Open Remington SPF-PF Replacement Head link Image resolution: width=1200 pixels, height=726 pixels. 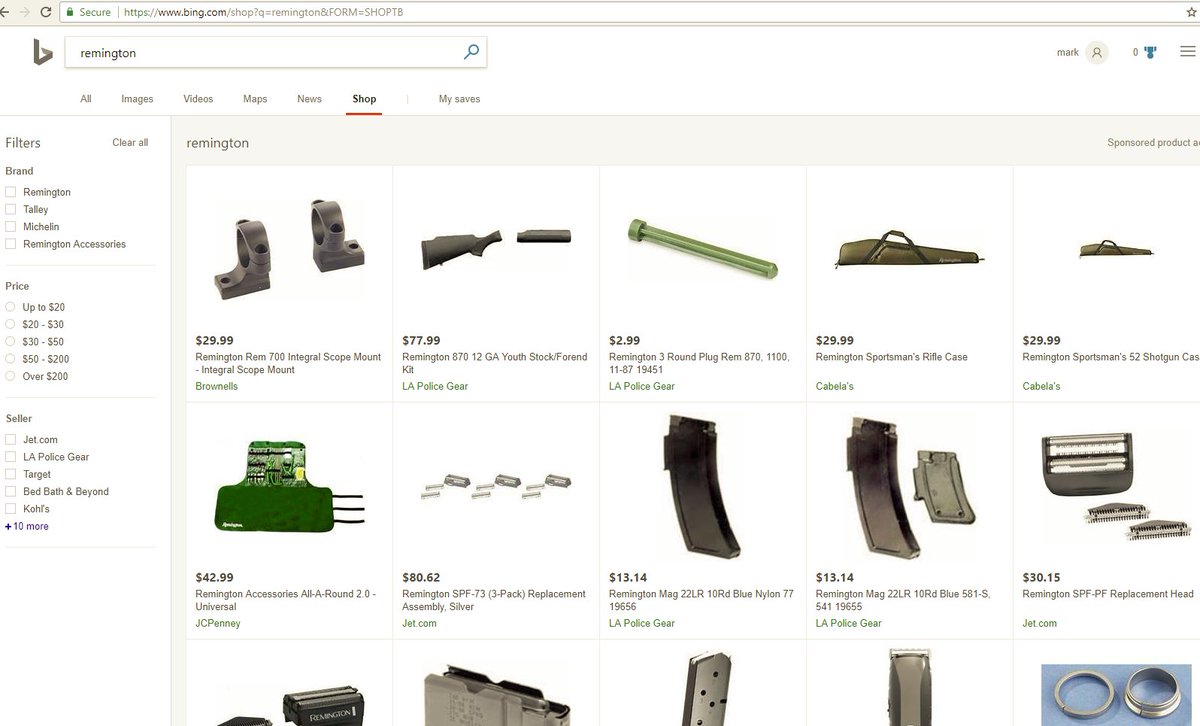click(1108, 594)
